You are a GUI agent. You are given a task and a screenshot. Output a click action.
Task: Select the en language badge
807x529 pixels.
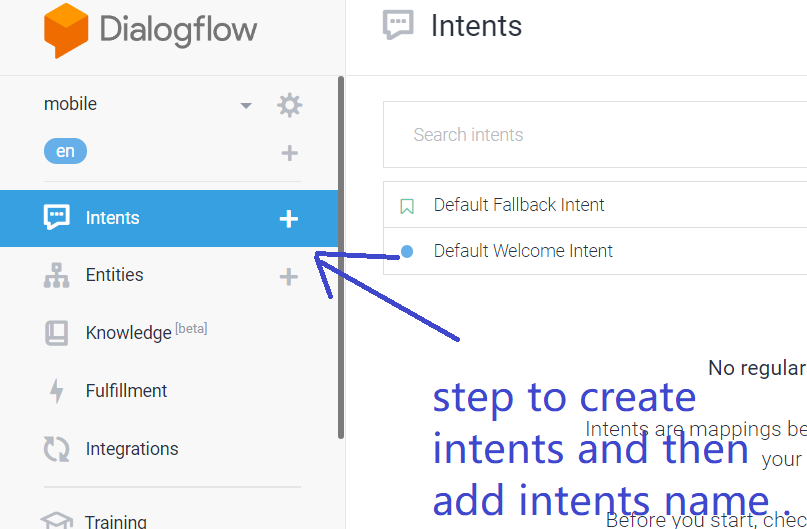pos(65,152)
